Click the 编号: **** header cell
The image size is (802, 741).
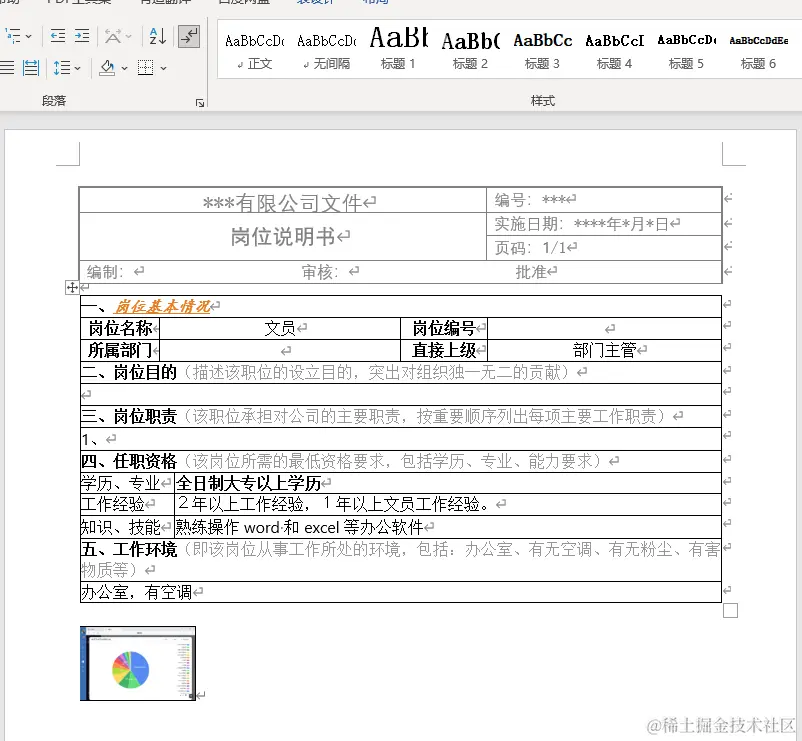click(x=604, y=200)
